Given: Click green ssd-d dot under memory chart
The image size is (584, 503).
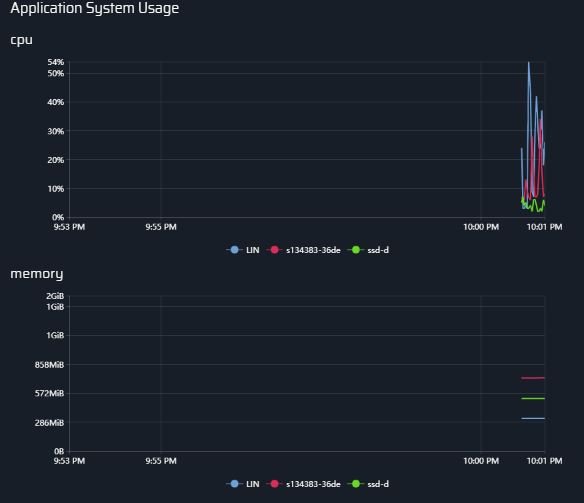Looking at the screenshot, I should click(356, 484).
